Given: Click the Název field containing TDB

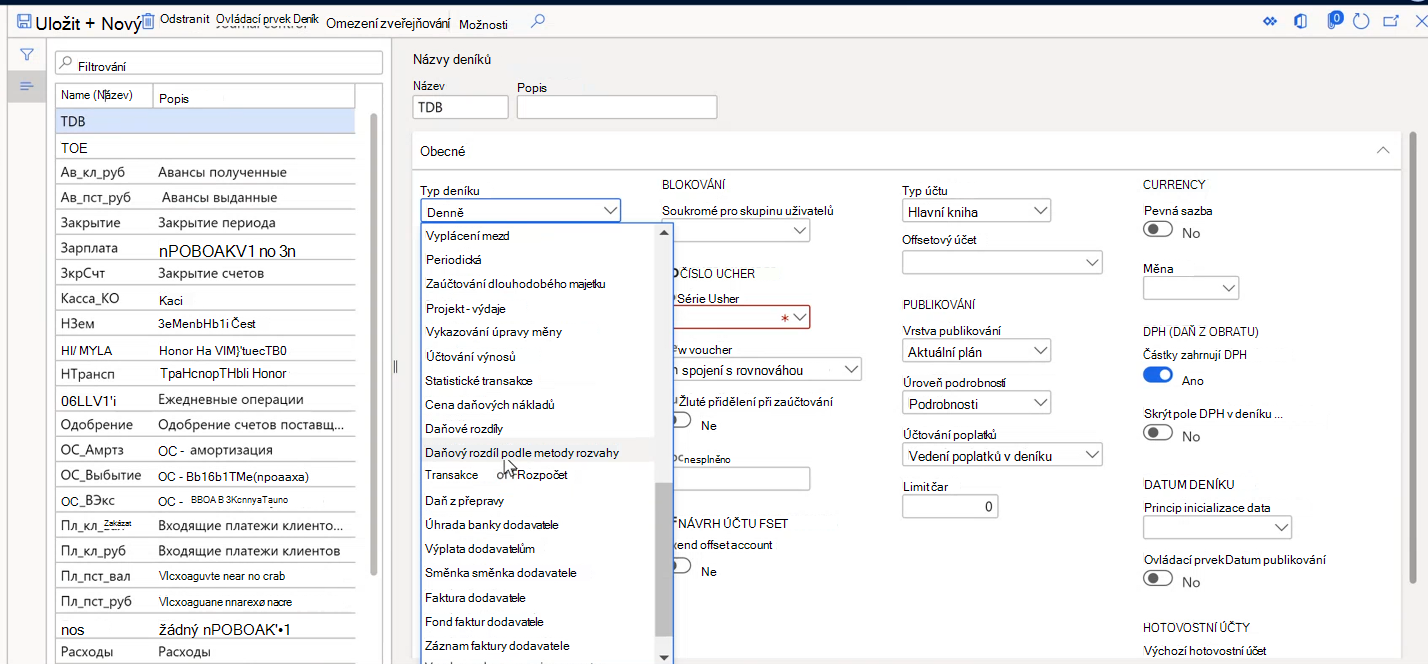Looking at the screenshot, I should [x=461, y=107].
